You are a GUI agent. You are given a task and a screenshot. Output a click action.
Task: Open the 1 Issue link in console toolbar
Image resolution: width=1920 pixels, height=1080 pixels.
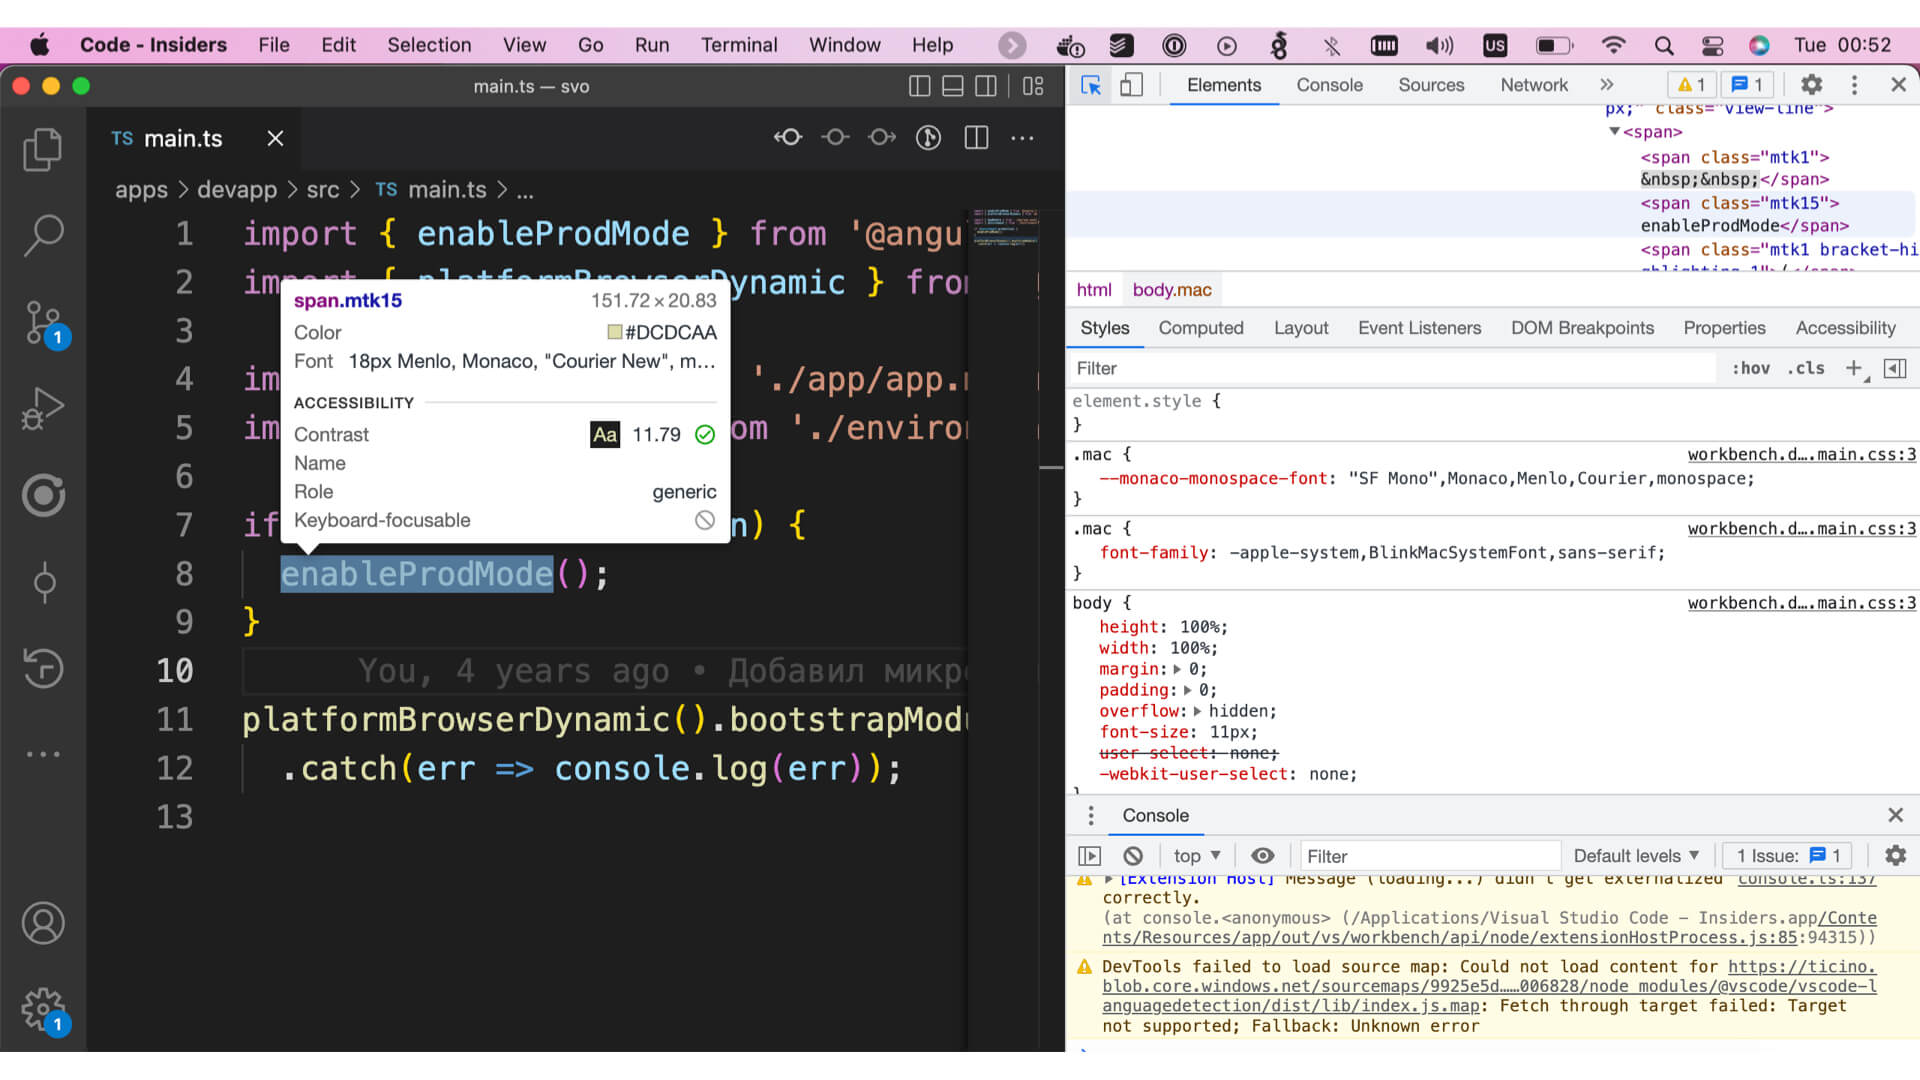pos(1789,856)
